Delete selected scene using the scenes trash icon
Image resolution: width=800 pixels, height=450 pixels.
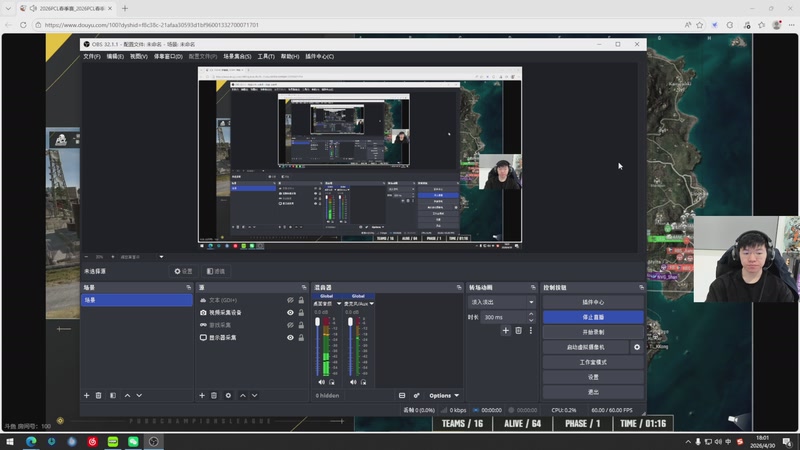98,395
